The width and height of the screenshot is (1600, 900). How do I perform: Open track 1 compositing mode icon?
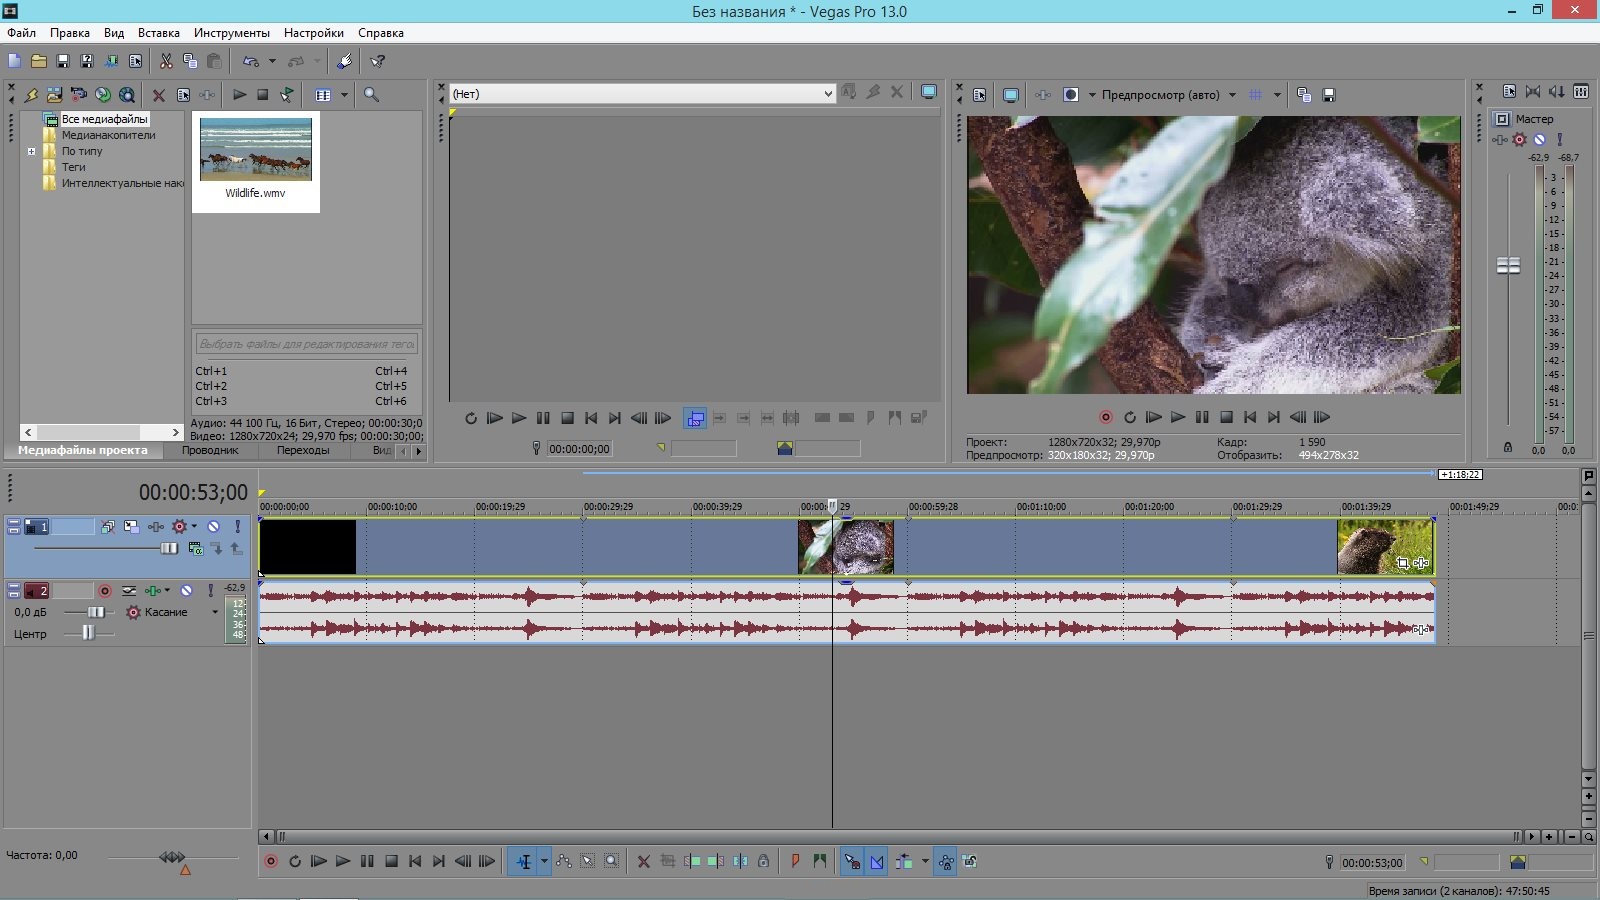click(x=195, y=548)
